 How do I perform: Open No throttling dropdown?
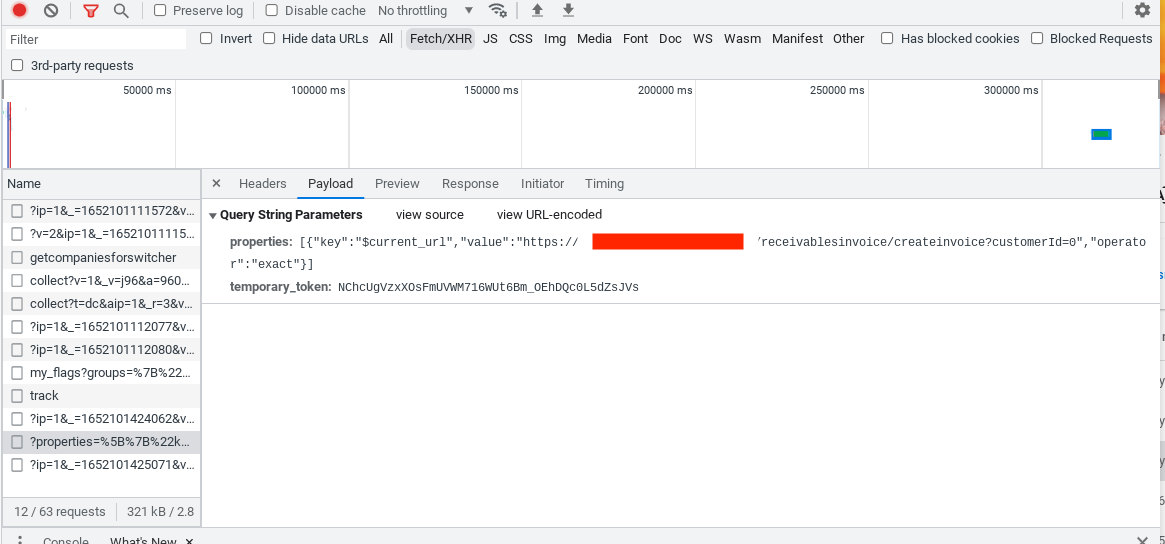[426, 10]
